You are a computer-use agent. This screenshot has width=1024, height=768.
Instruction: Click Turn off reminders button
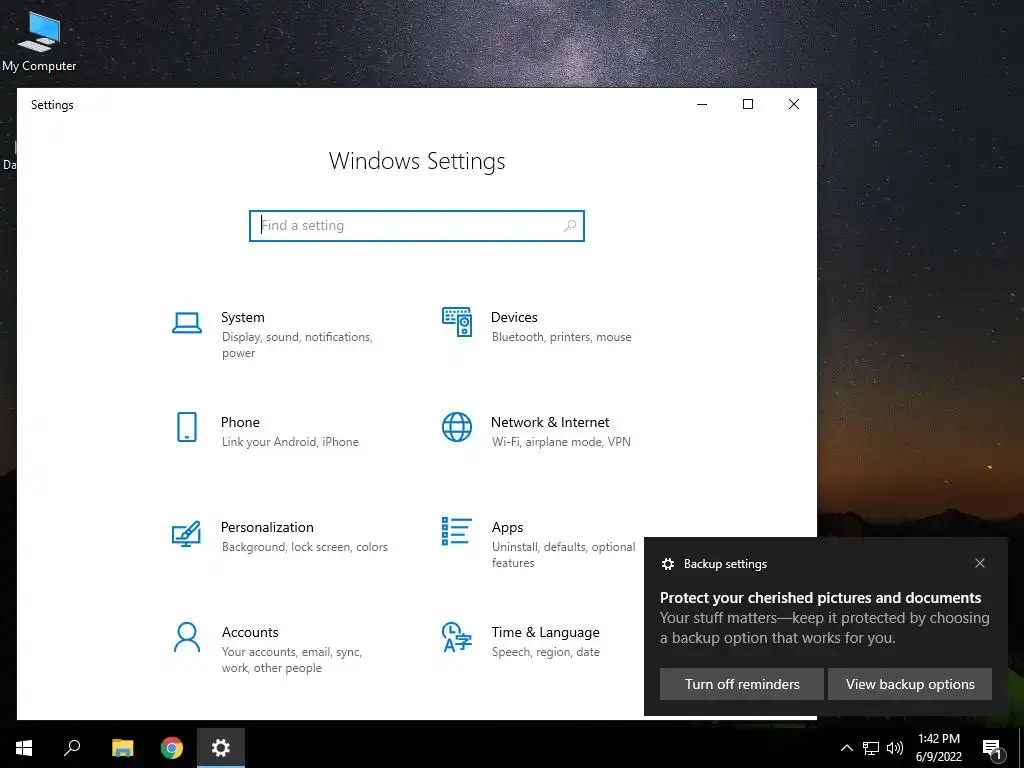pos(742,684)
